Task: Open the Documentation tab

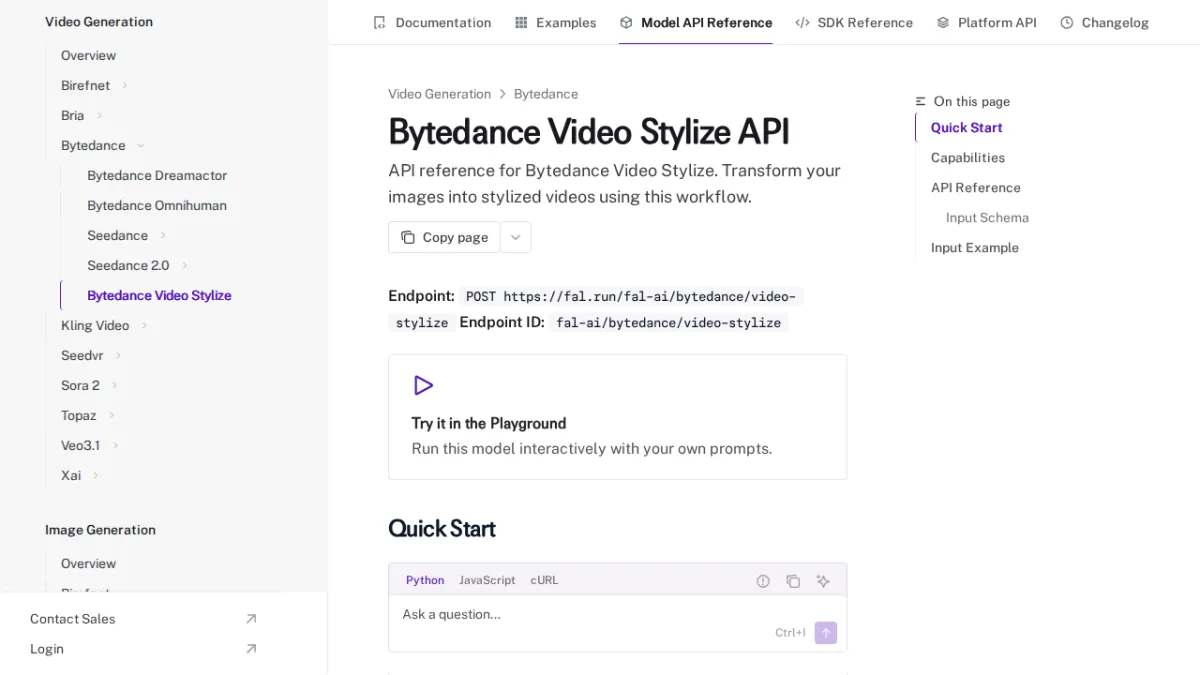Action: tap(432, 22)
